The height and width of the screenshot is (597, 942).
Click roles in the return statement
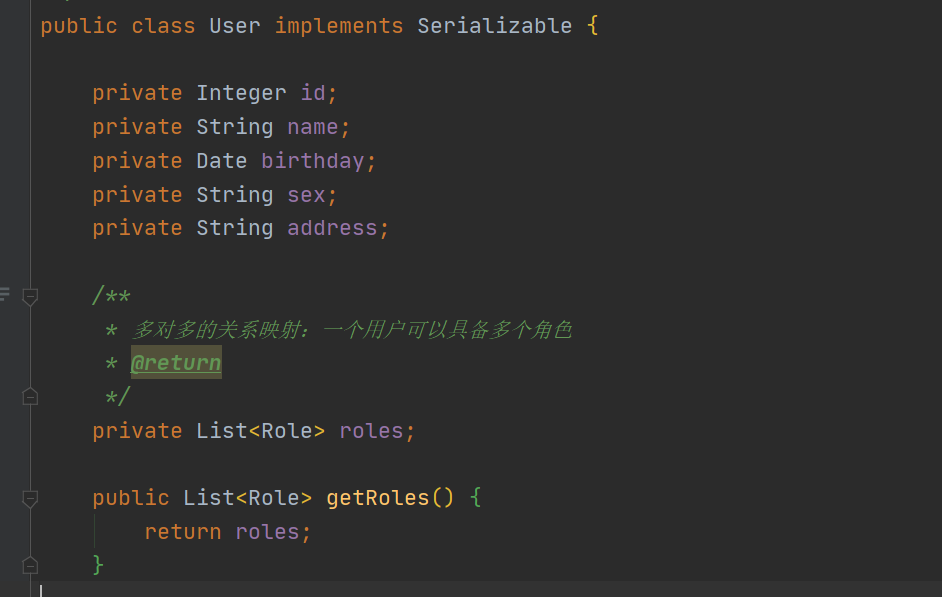pyautogui.click(x=267, y=532)
